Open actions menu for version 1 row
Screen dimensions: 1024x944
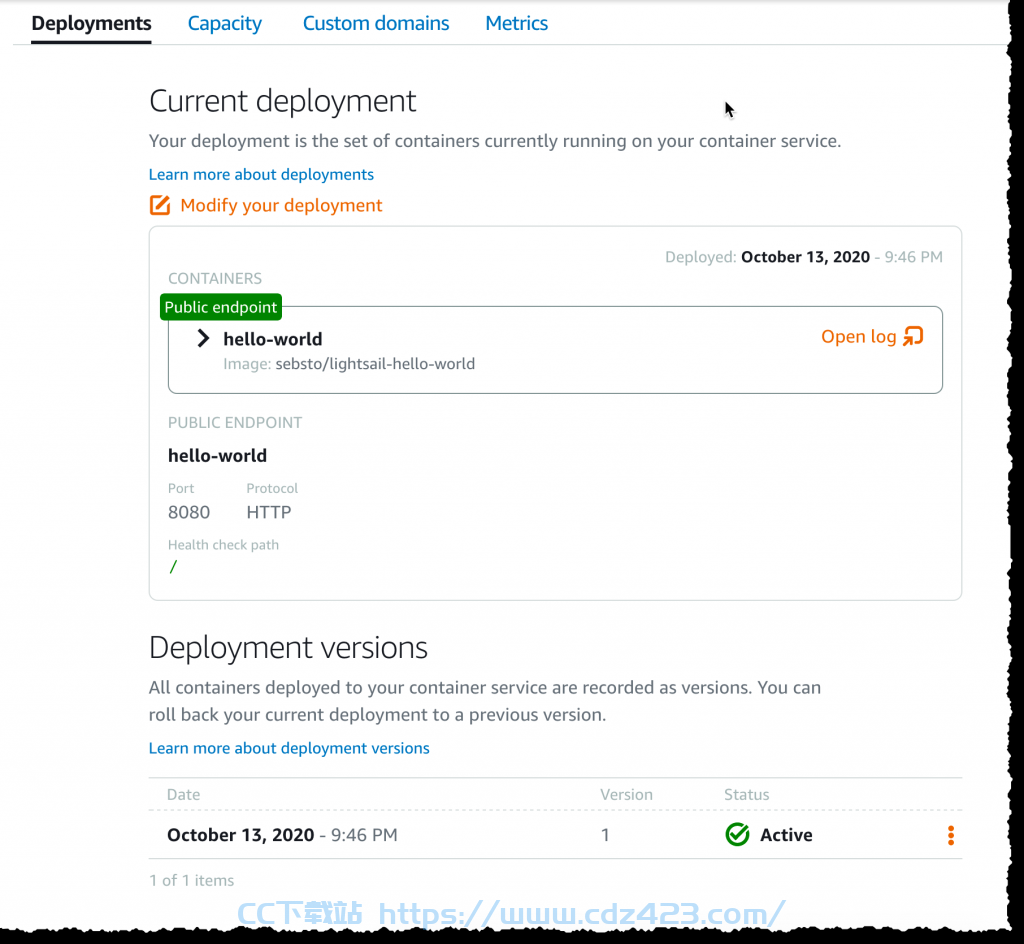point(951,835)
